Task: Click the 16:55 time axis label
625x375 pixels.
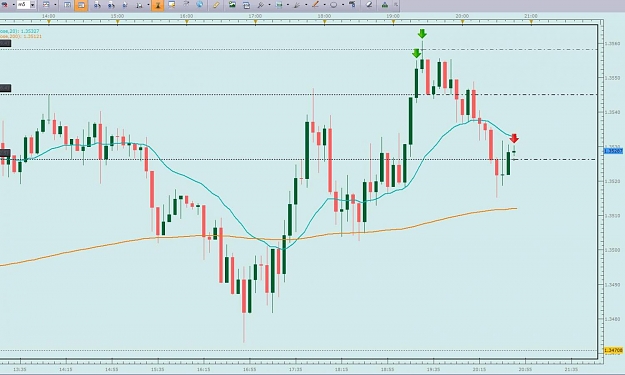Action: [x=250, y=370]
